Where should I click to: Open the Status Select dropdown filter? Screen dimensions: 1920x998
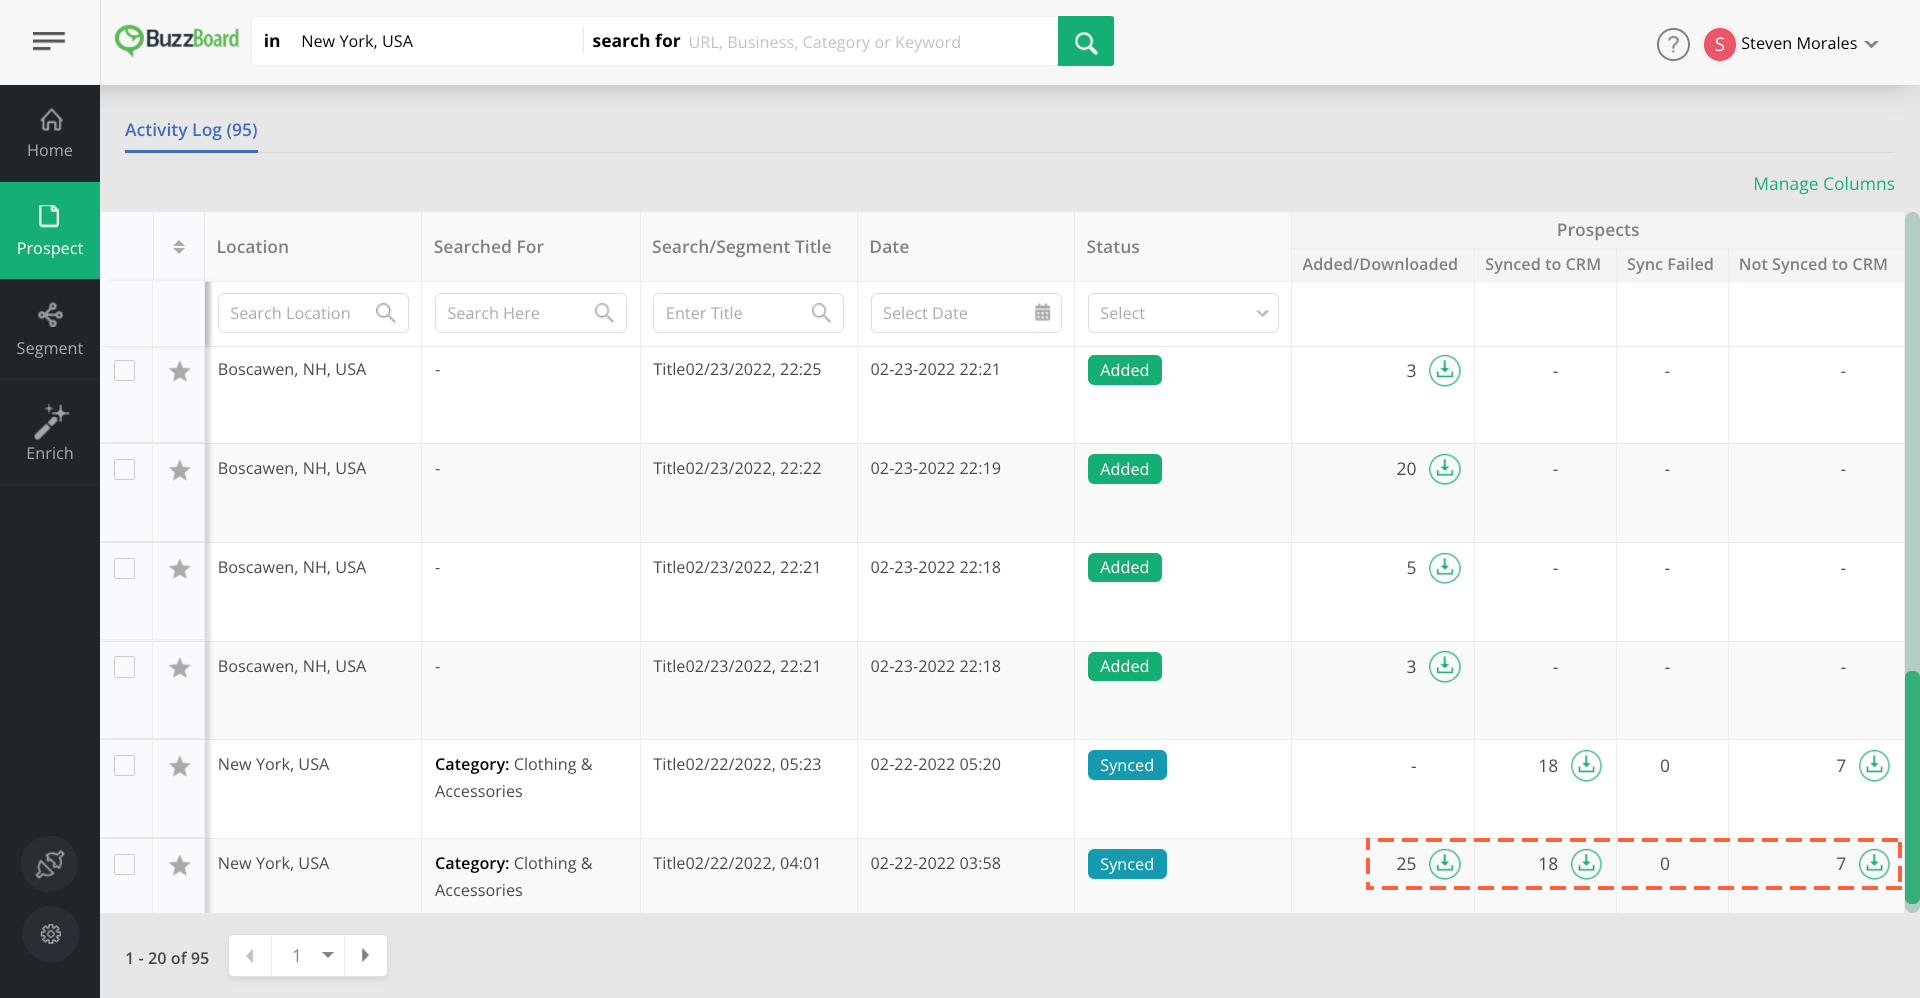click(1183, 313)
